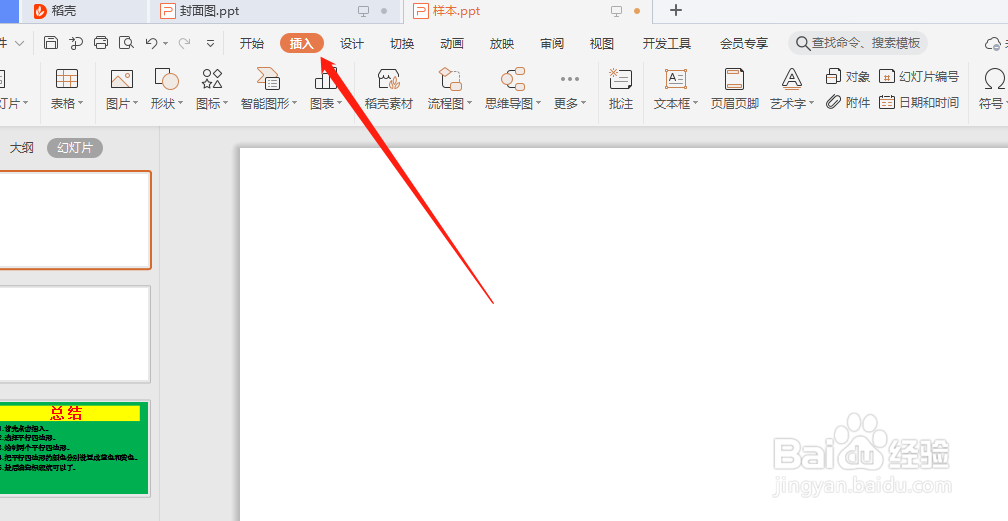Insert 幻灯片编号 slide number
Screen dimensions: 1008x521
919,77
